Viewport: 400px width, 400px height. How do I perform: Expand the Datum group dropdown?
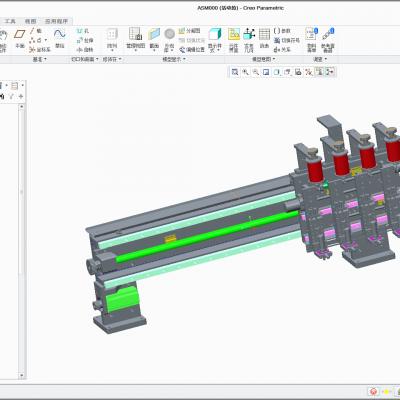pyautogui.click(x=39, y=59)
